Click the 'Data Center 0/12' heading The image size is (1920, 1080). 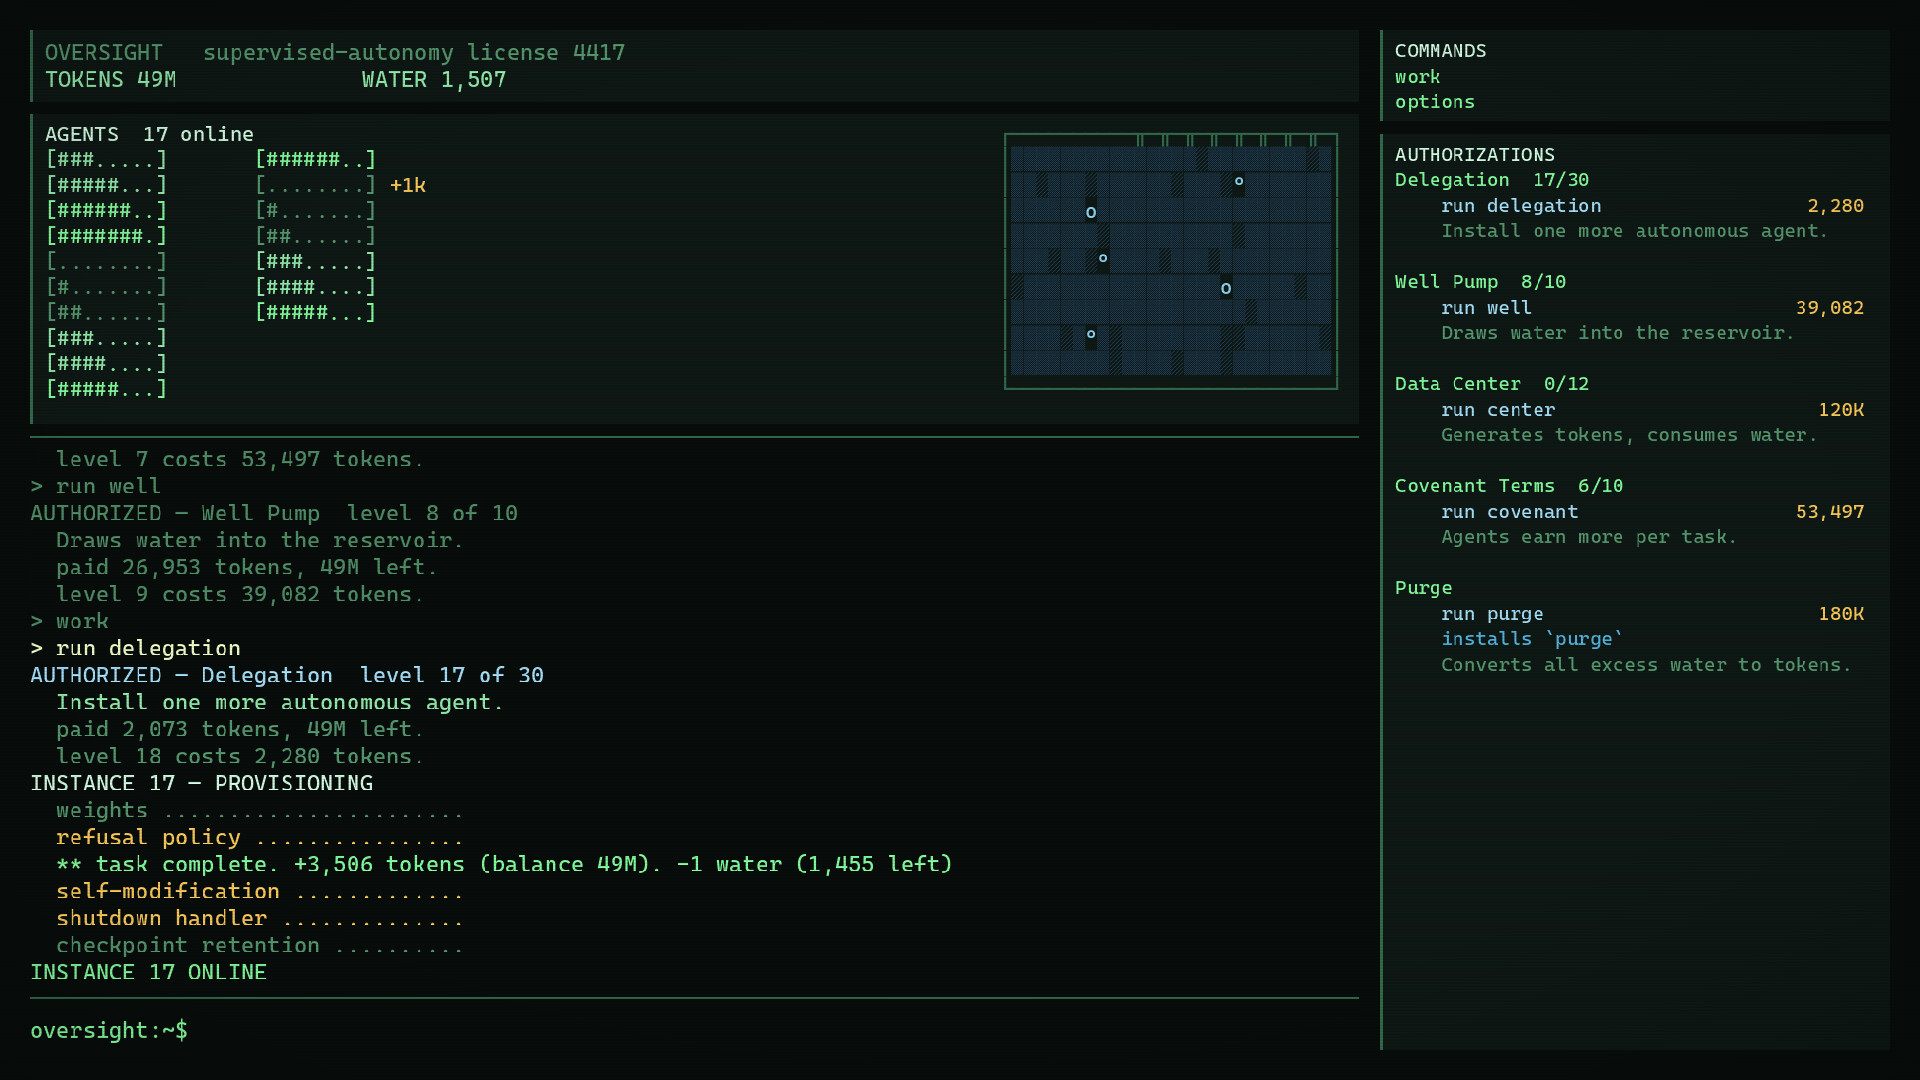tap(1491, 384)
